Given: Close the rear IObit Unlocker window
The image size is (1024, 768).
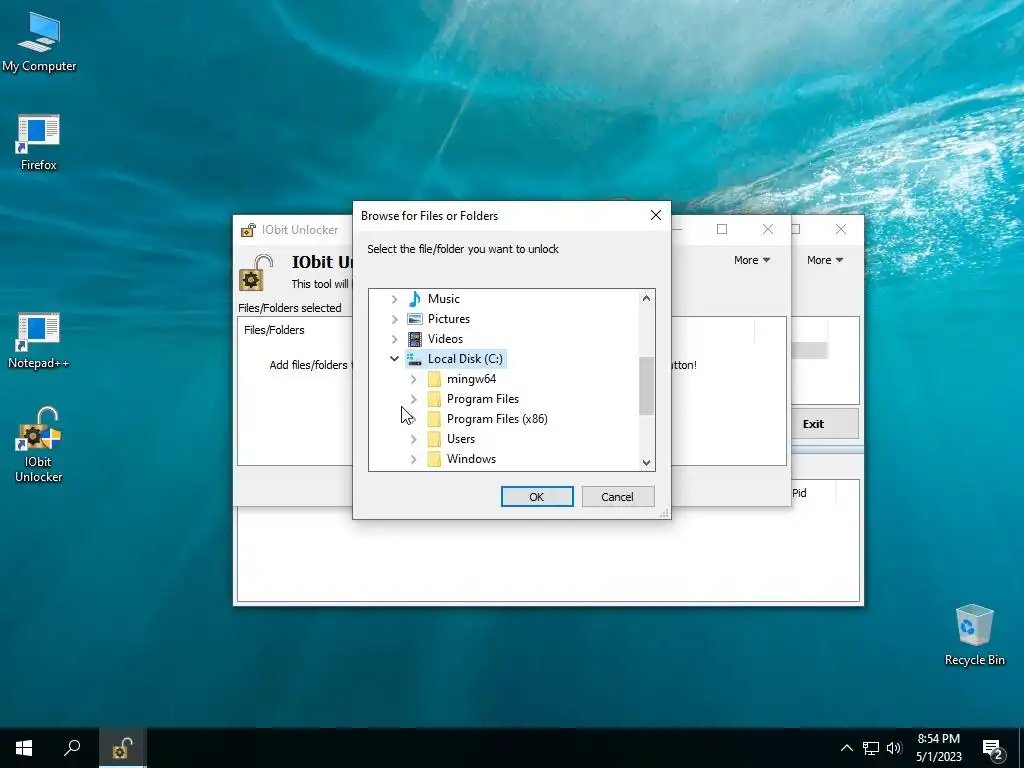Looking at the screenshot, I should 840,229.
